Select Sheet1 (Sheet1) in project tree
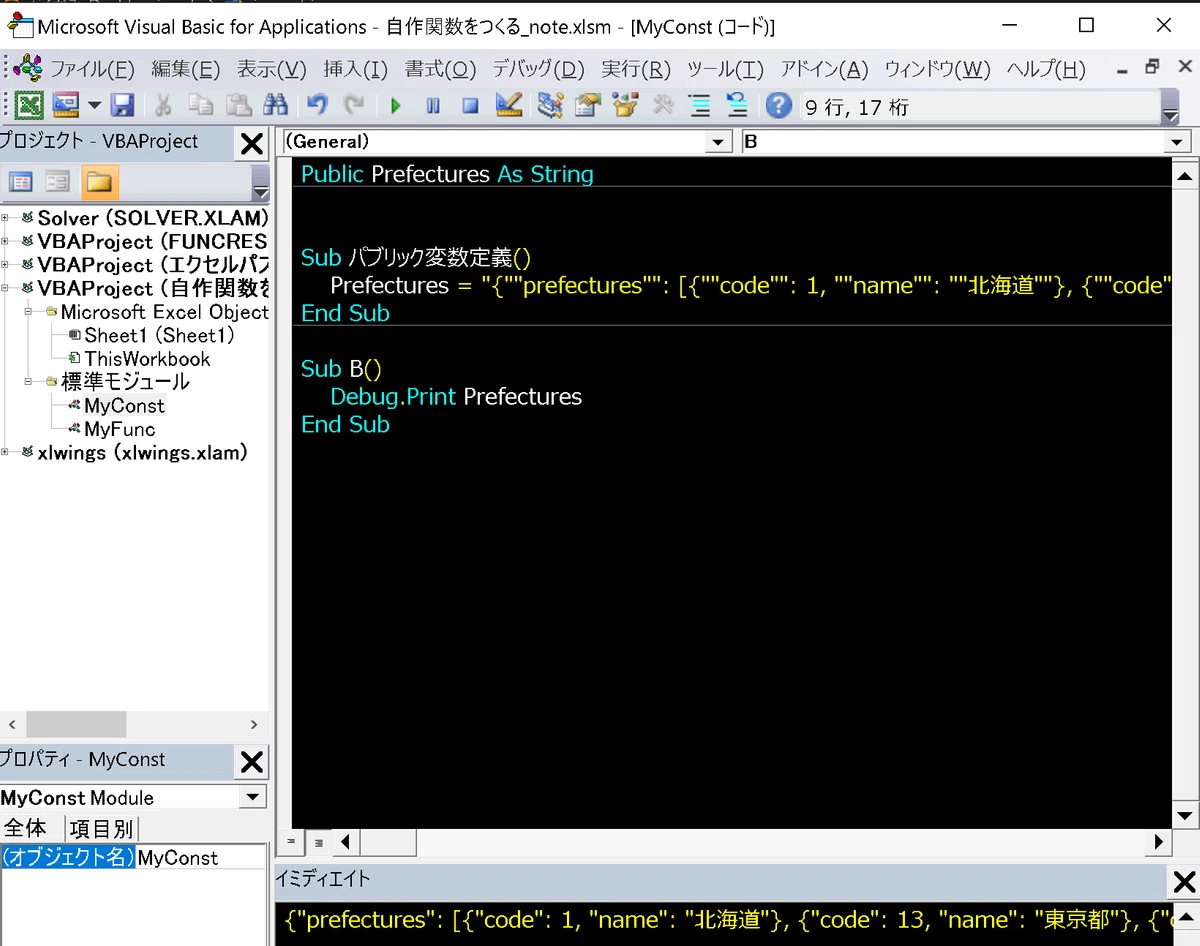Screen dimensions: 1200x946 [x=158, y=335]
